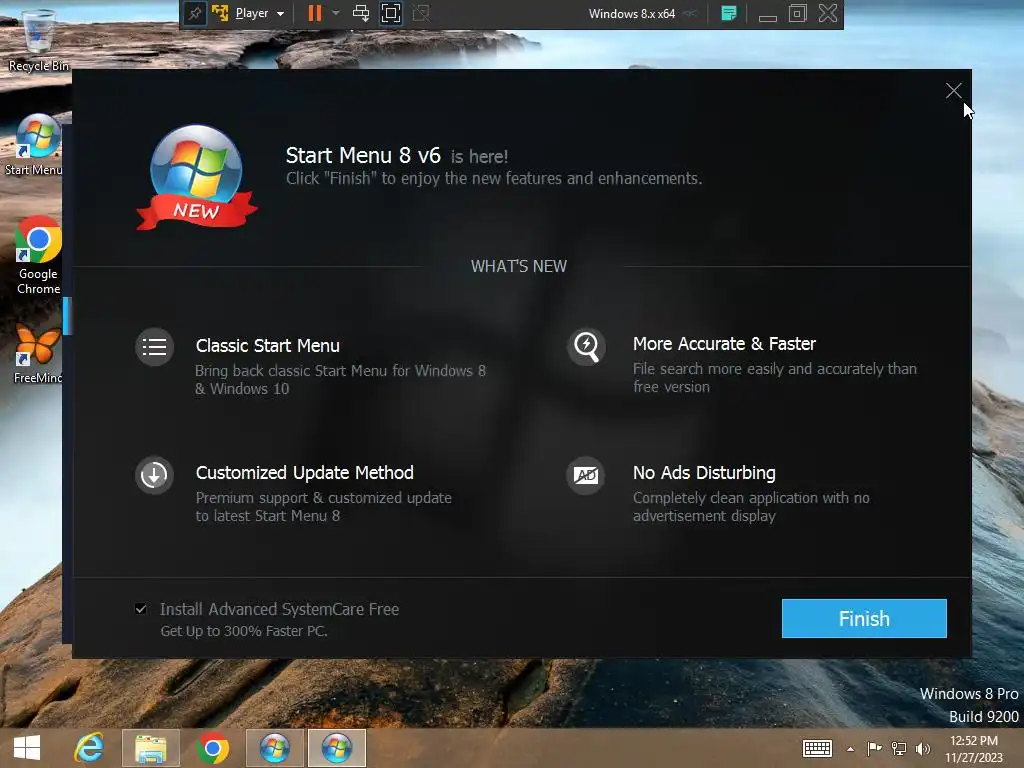Click the Customized Update Method heading
The width and height of the screenshot is (1024, 768).
click(x=304, y=473)
